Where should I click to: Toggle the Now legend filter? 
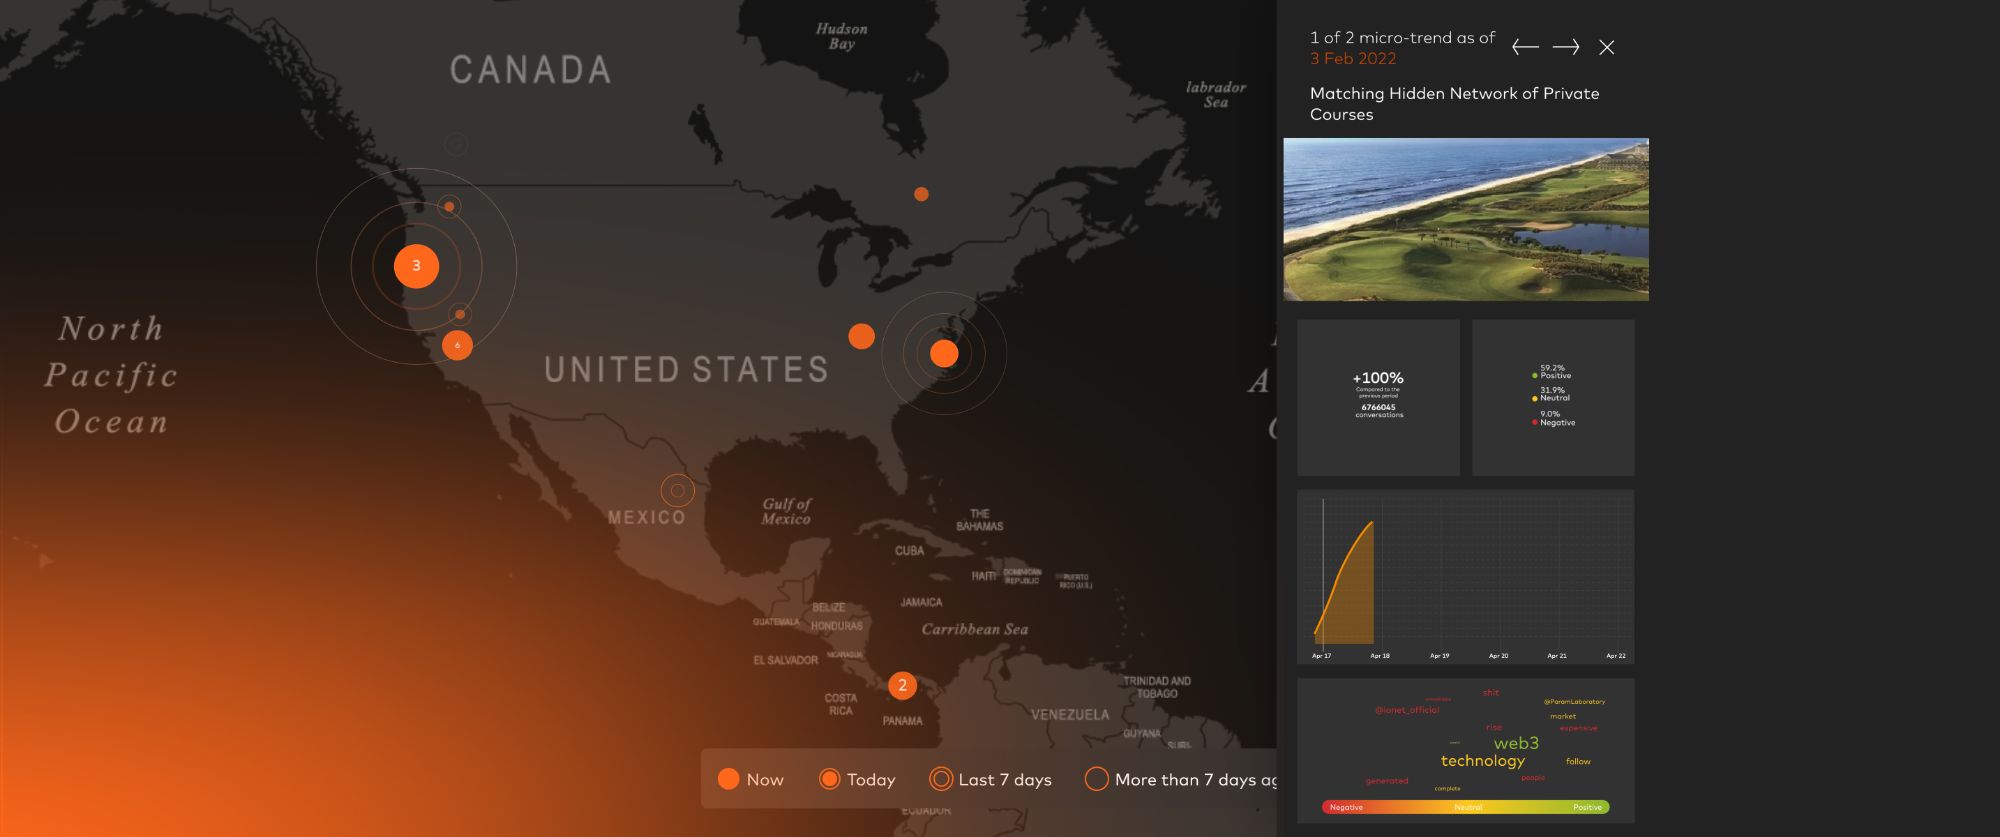coord(751,779)
